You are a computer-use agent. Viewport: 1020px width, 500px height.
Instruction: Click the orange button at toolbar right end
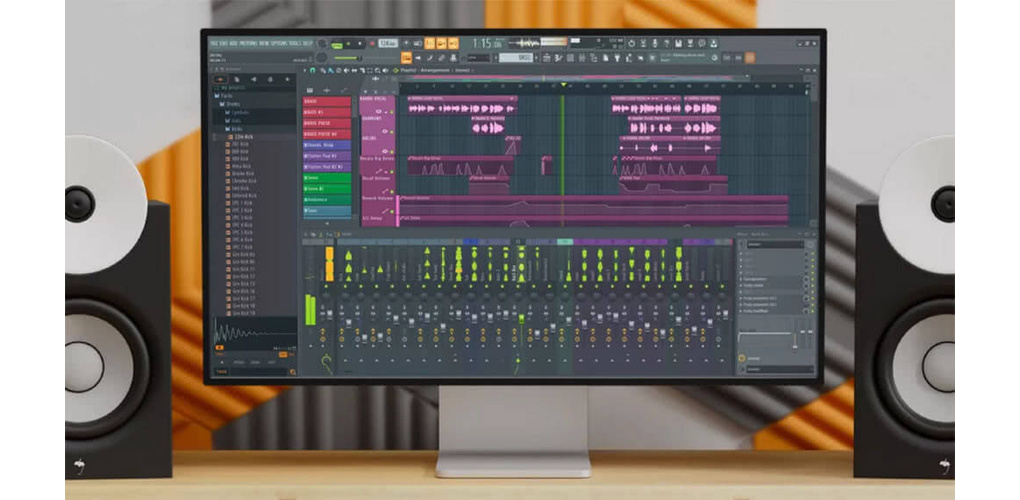click(x=750, y=57)
